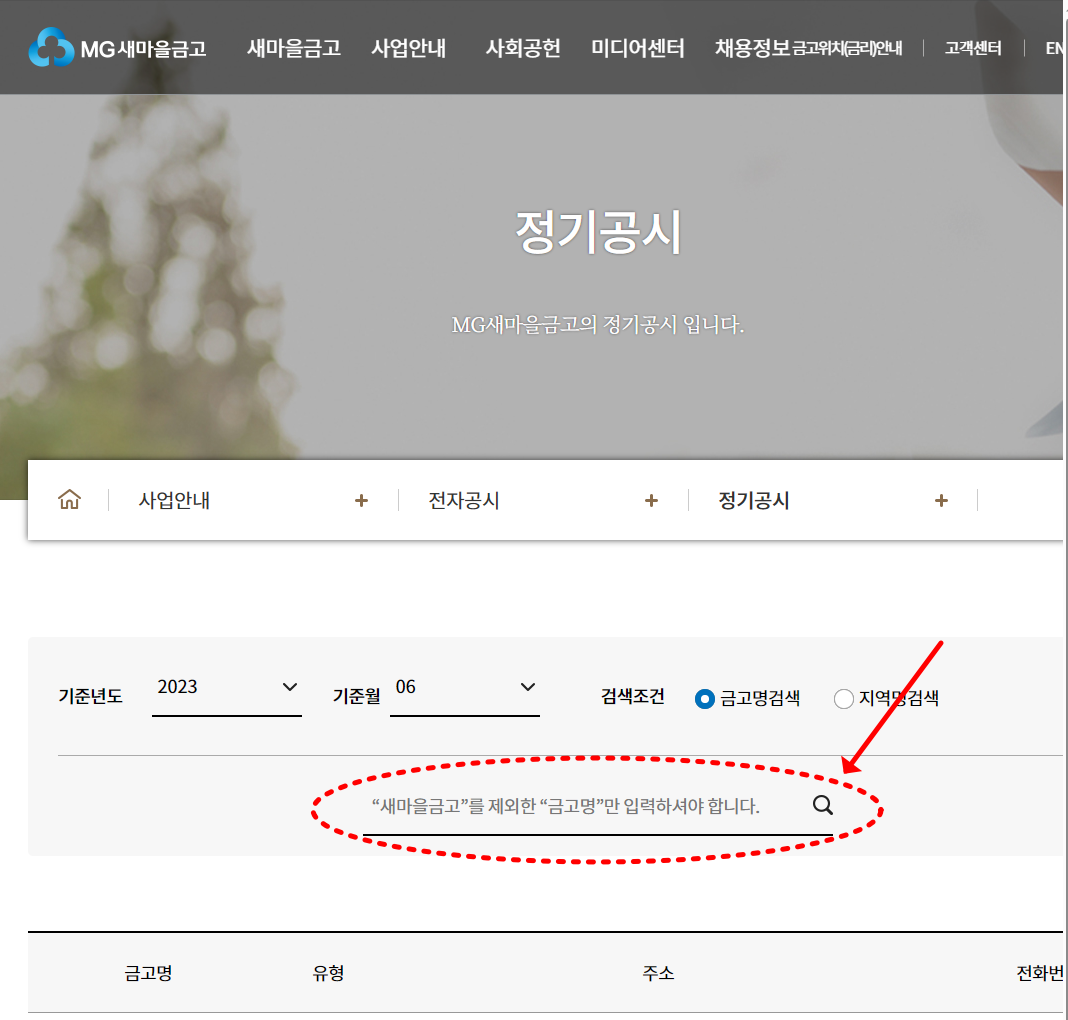The image size is (1068, 1020).
Task: Expand the 사업안내 breadcrumb plus
Action: click(x=361, y=501)
